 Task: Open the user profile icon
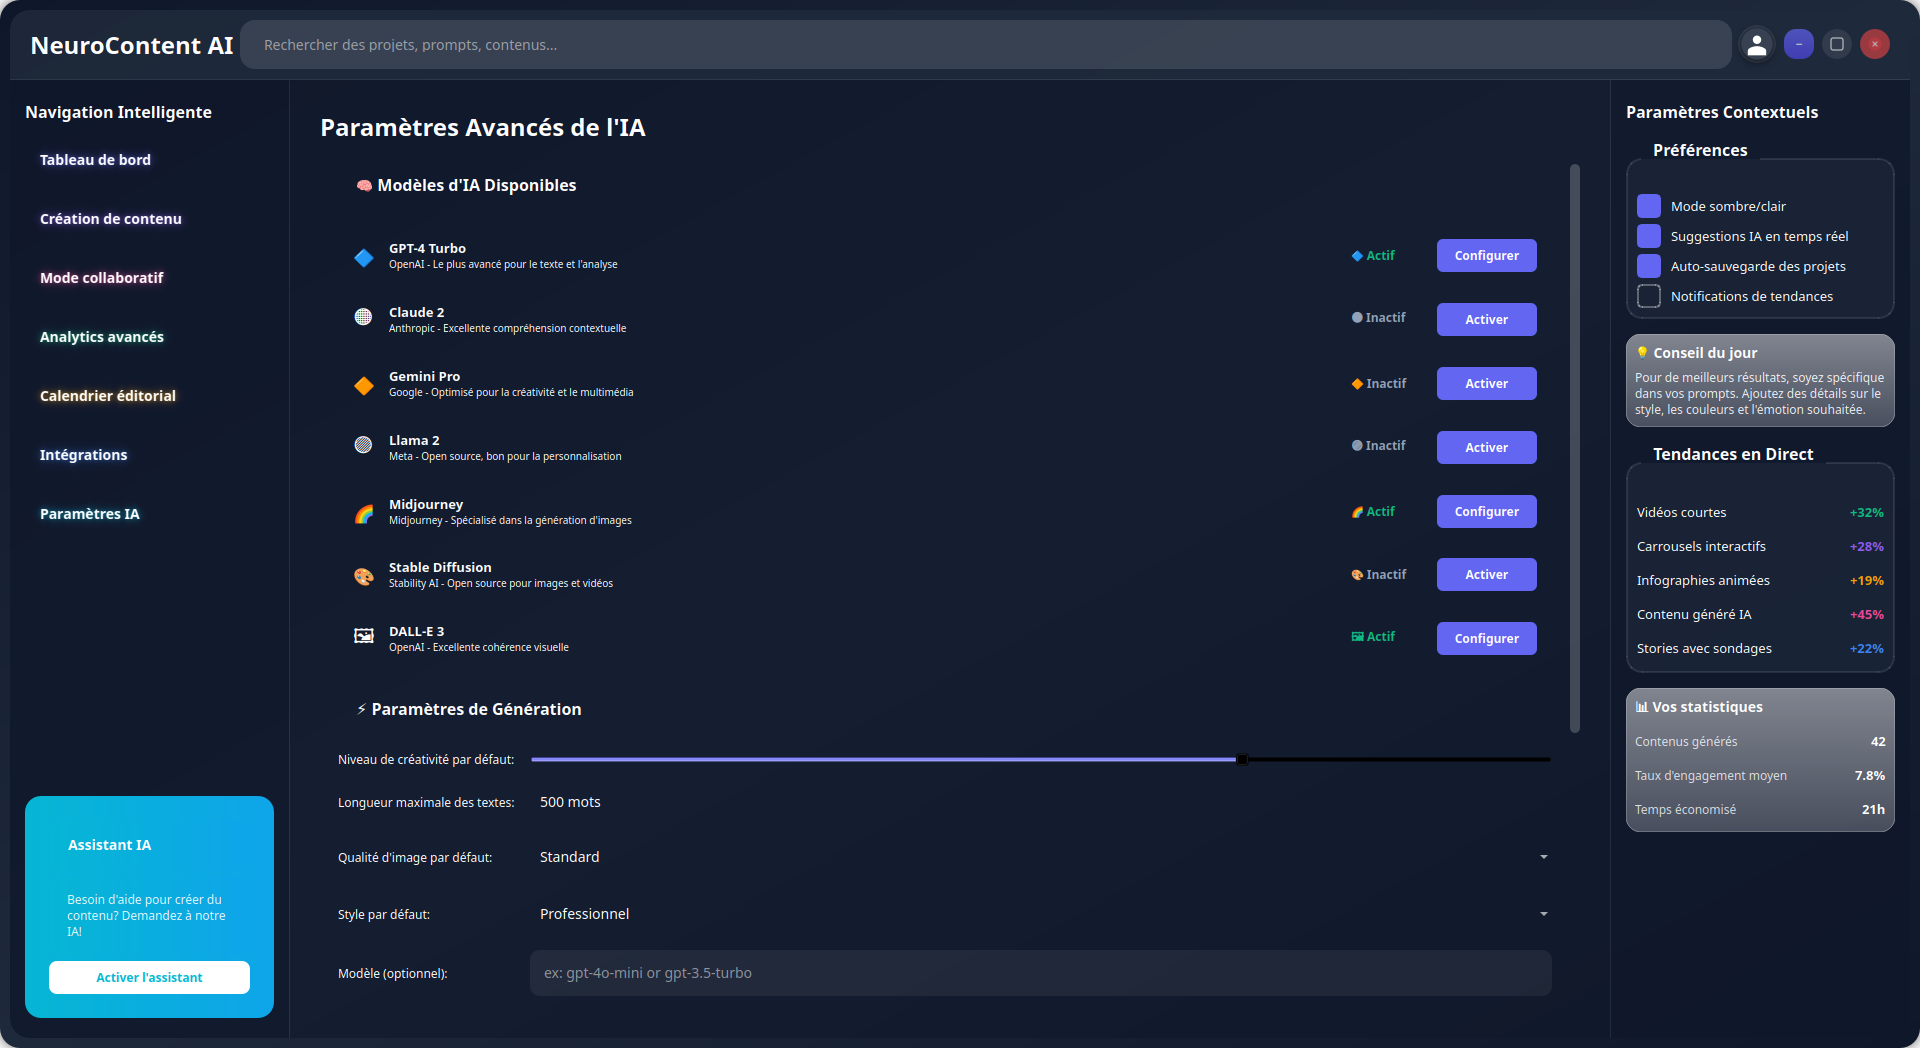point(1757,44)
